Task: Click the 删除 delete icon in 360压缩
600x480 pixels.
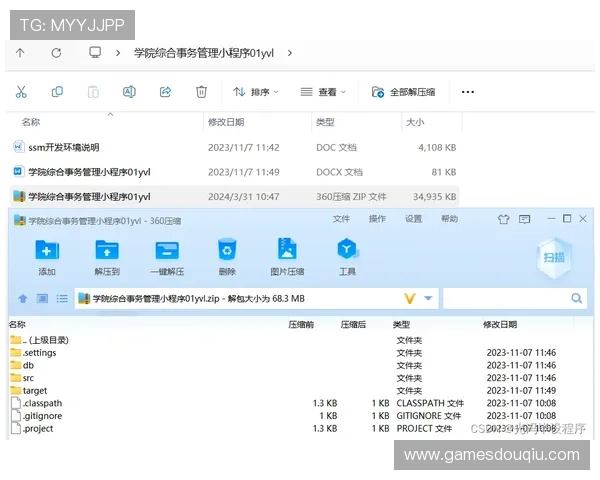Action: (227, 256)
